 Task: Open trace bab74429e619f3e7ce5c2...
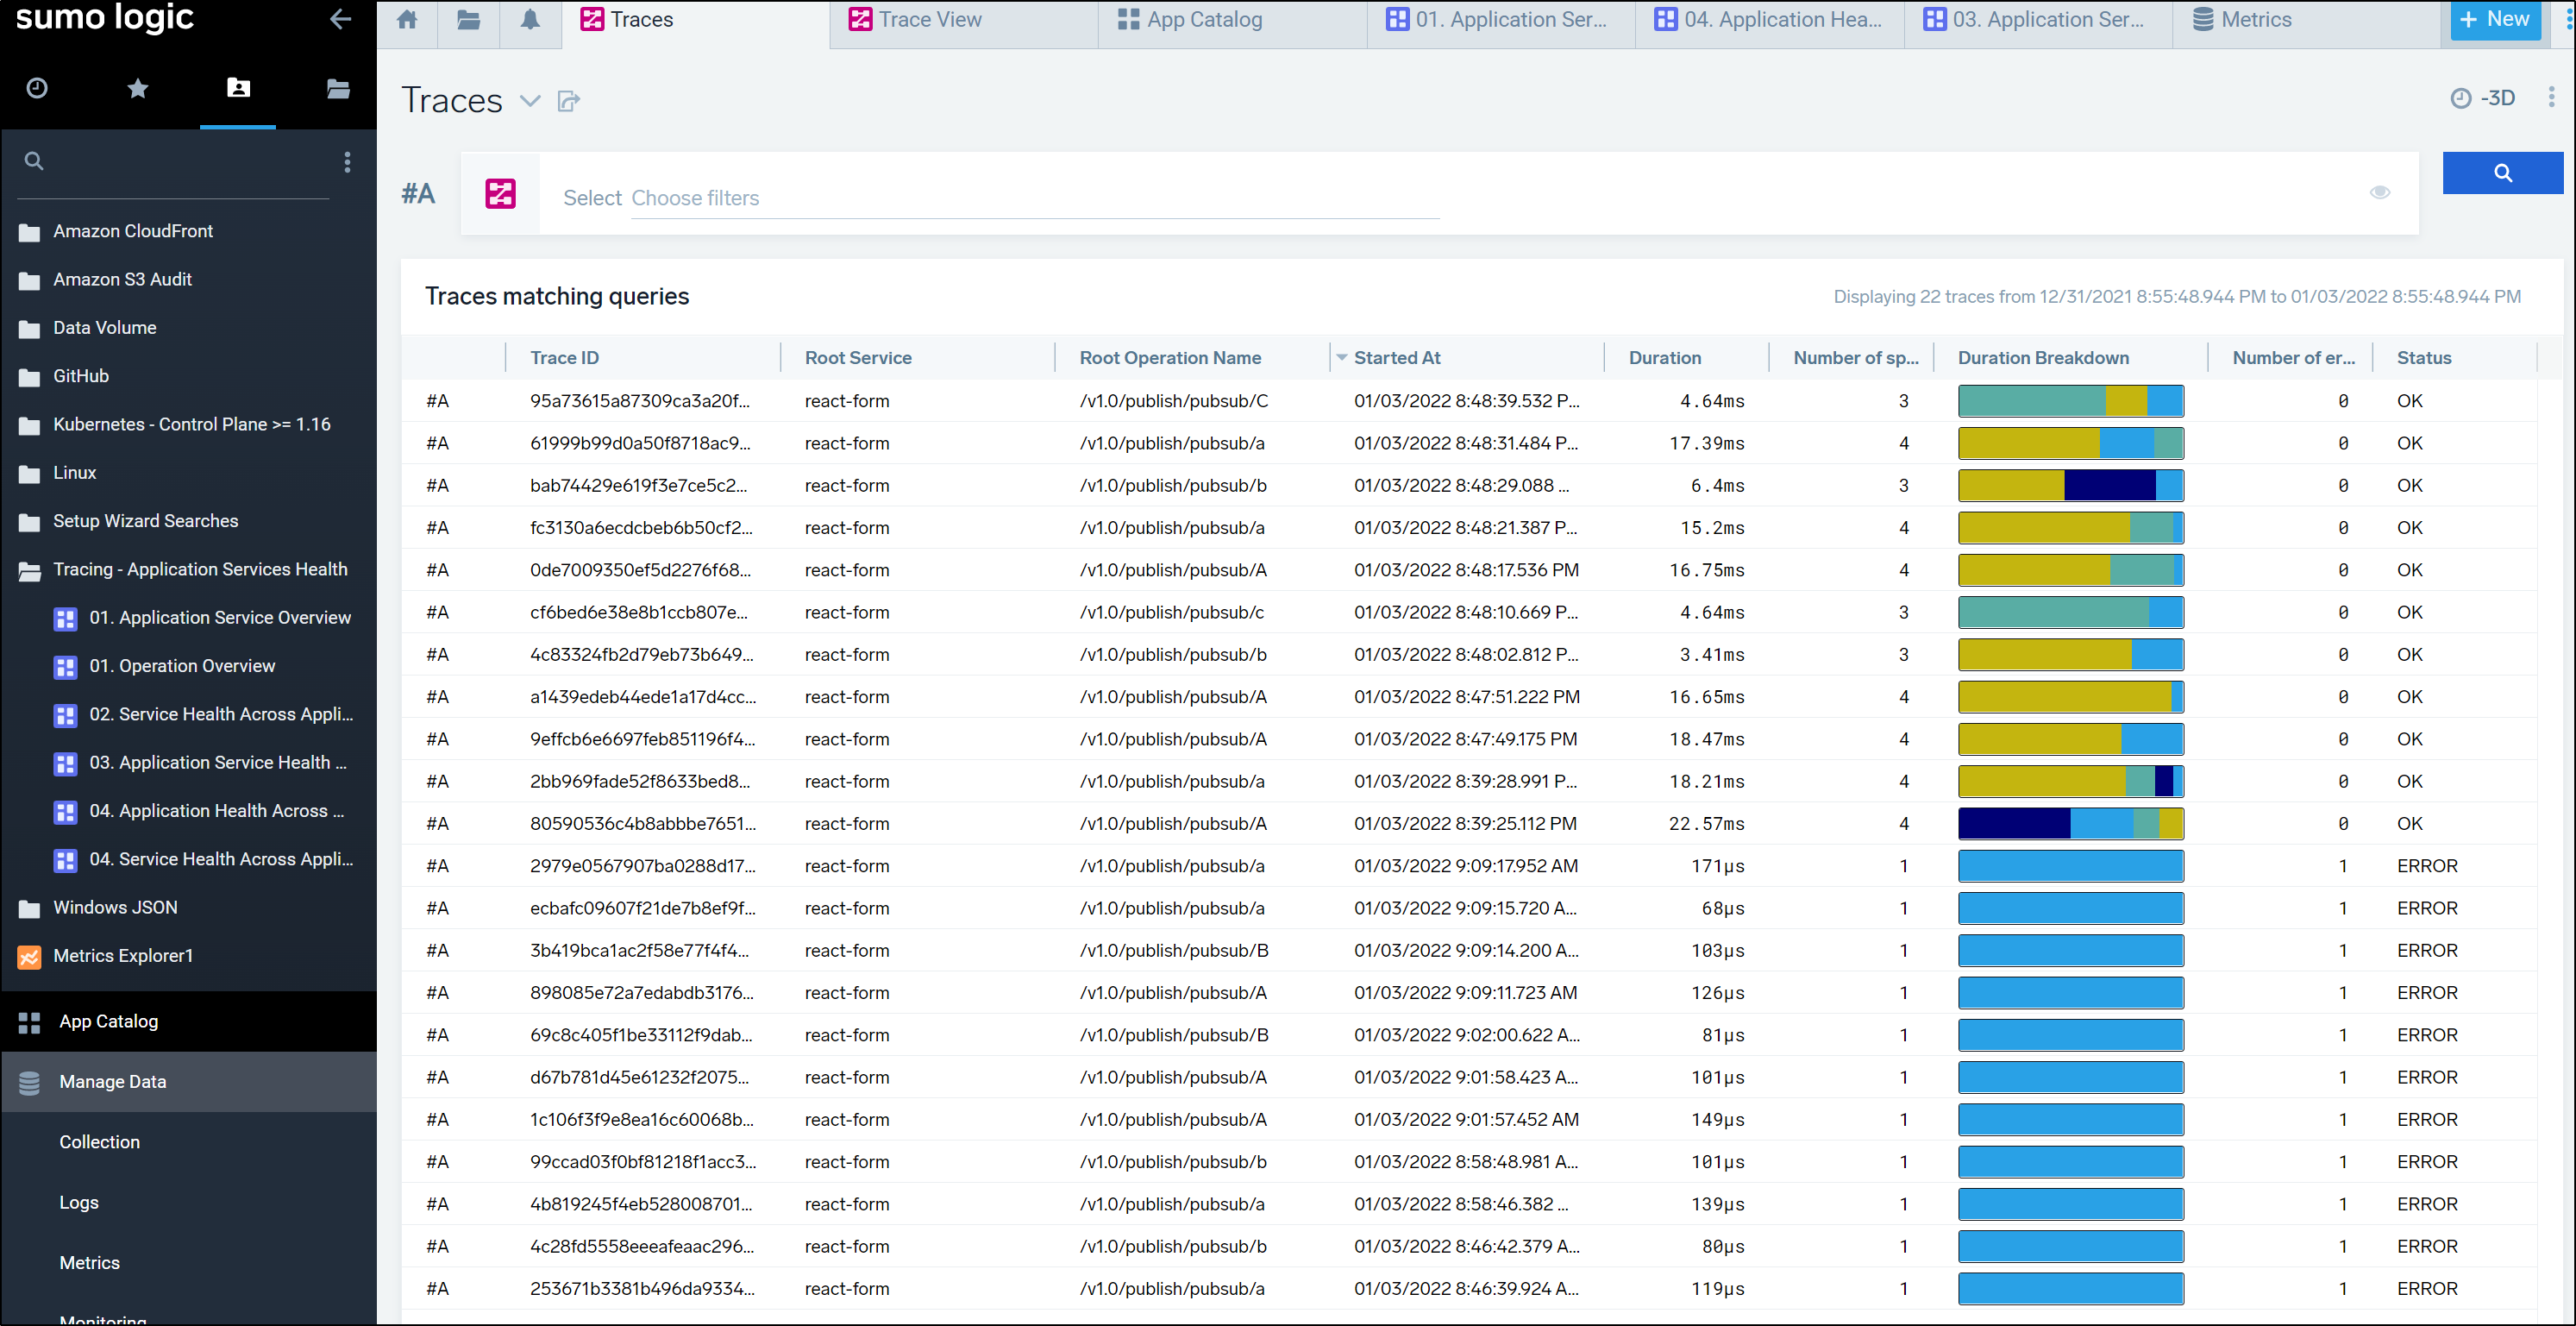point(639,485)
